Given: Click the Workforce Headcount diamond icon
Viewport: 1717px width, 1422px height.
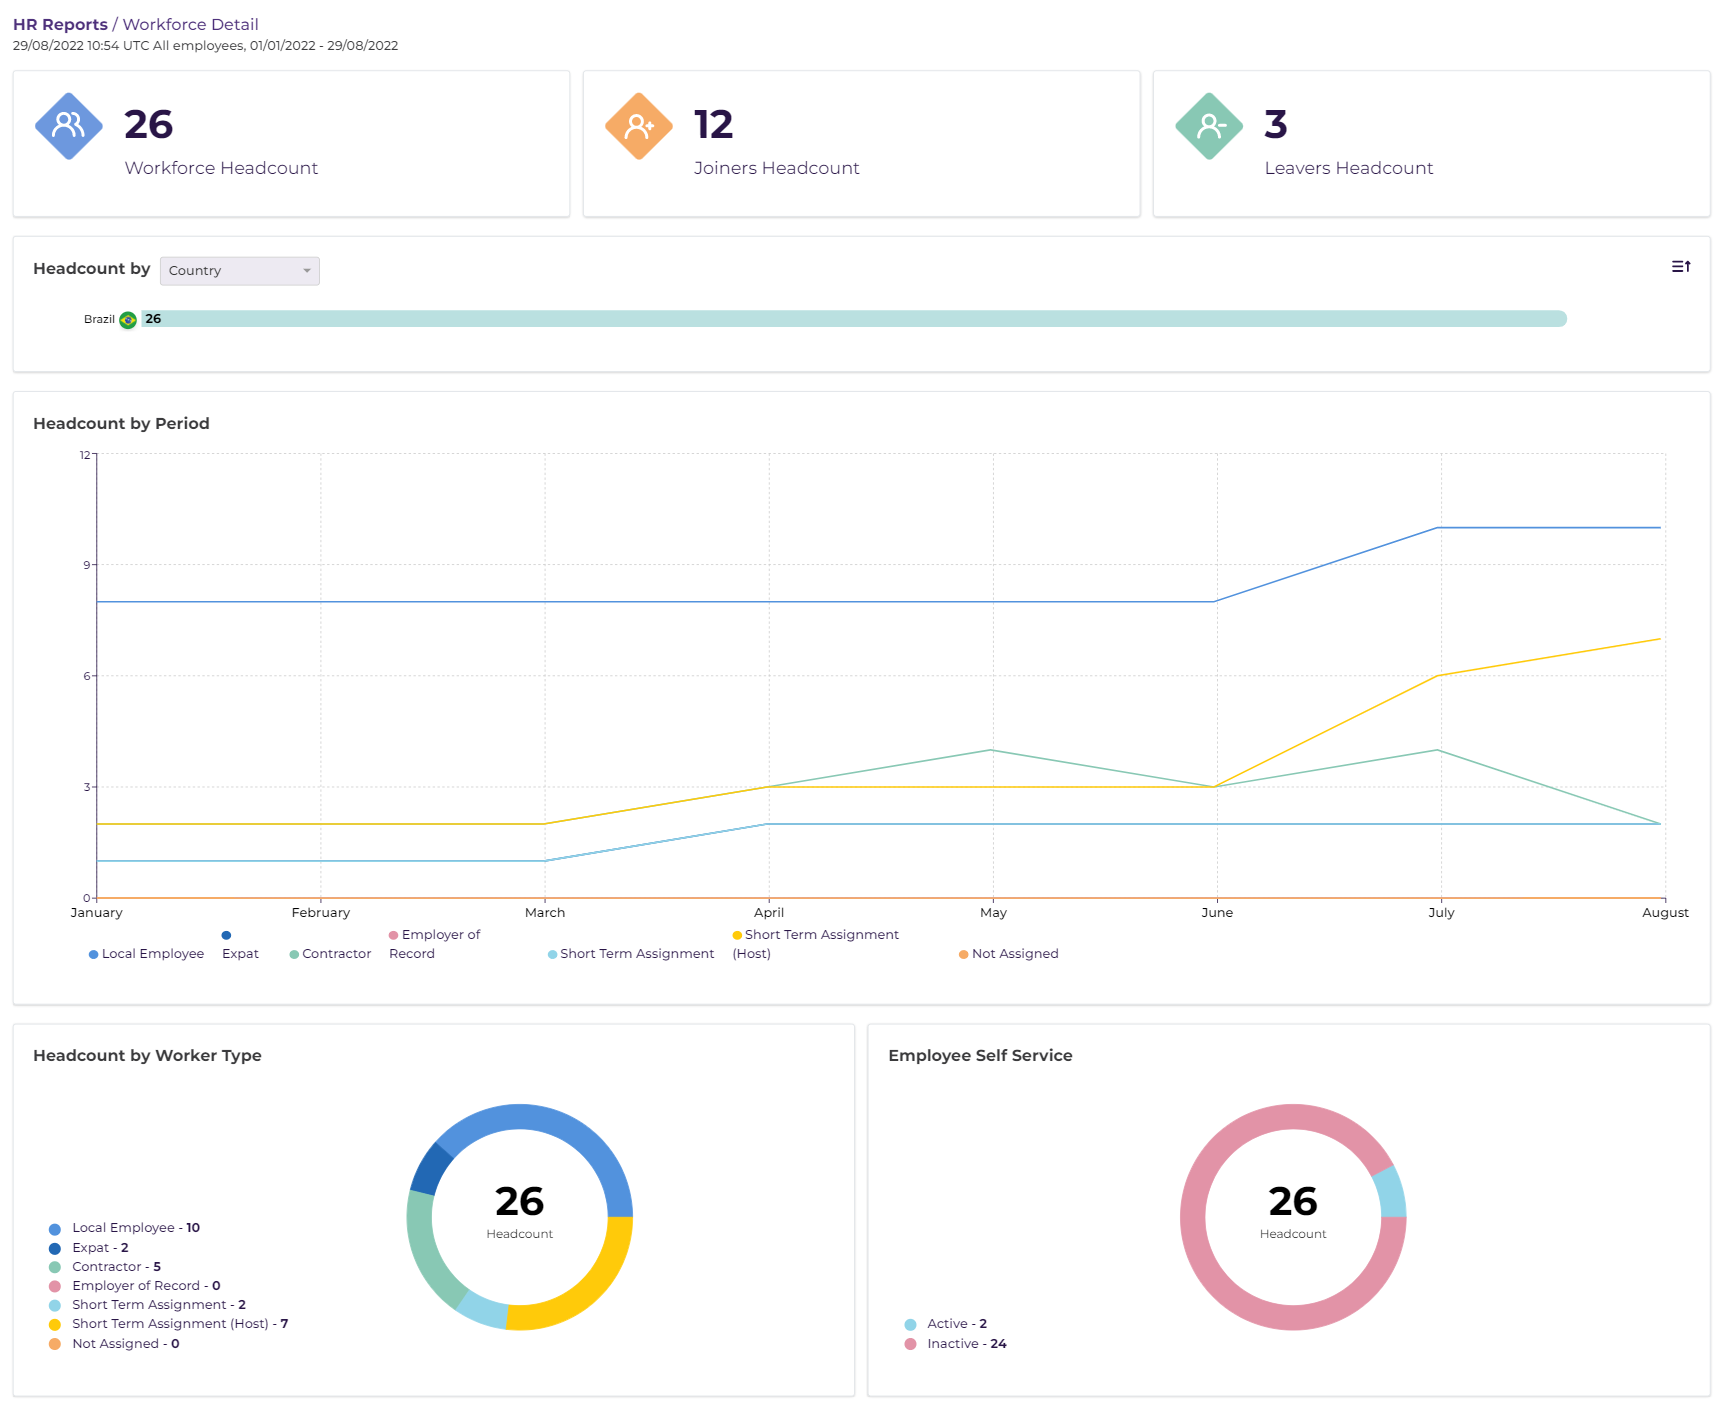Looking at the screenshot, I should pos(68,124).
